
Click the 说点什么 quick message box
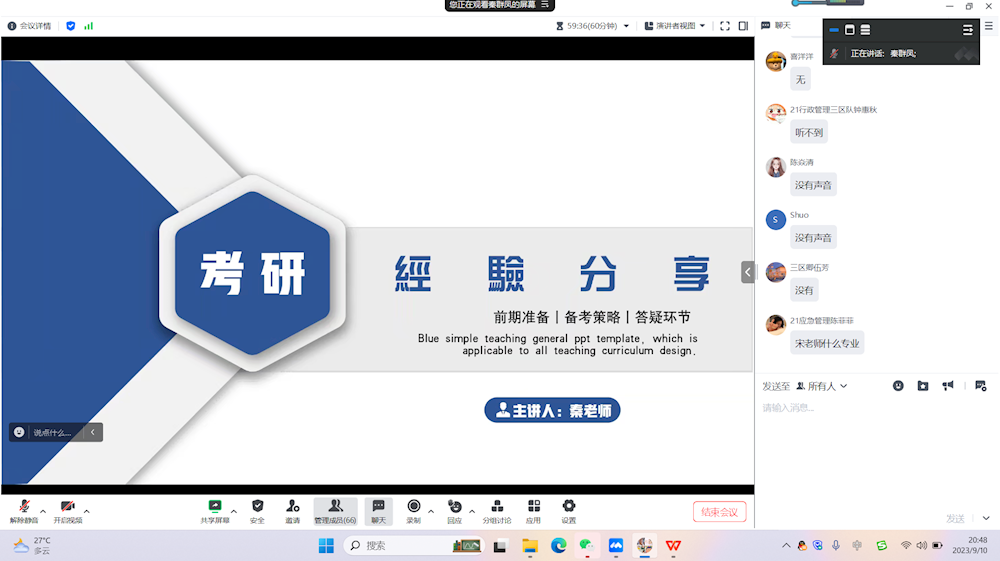coord(52,432)
